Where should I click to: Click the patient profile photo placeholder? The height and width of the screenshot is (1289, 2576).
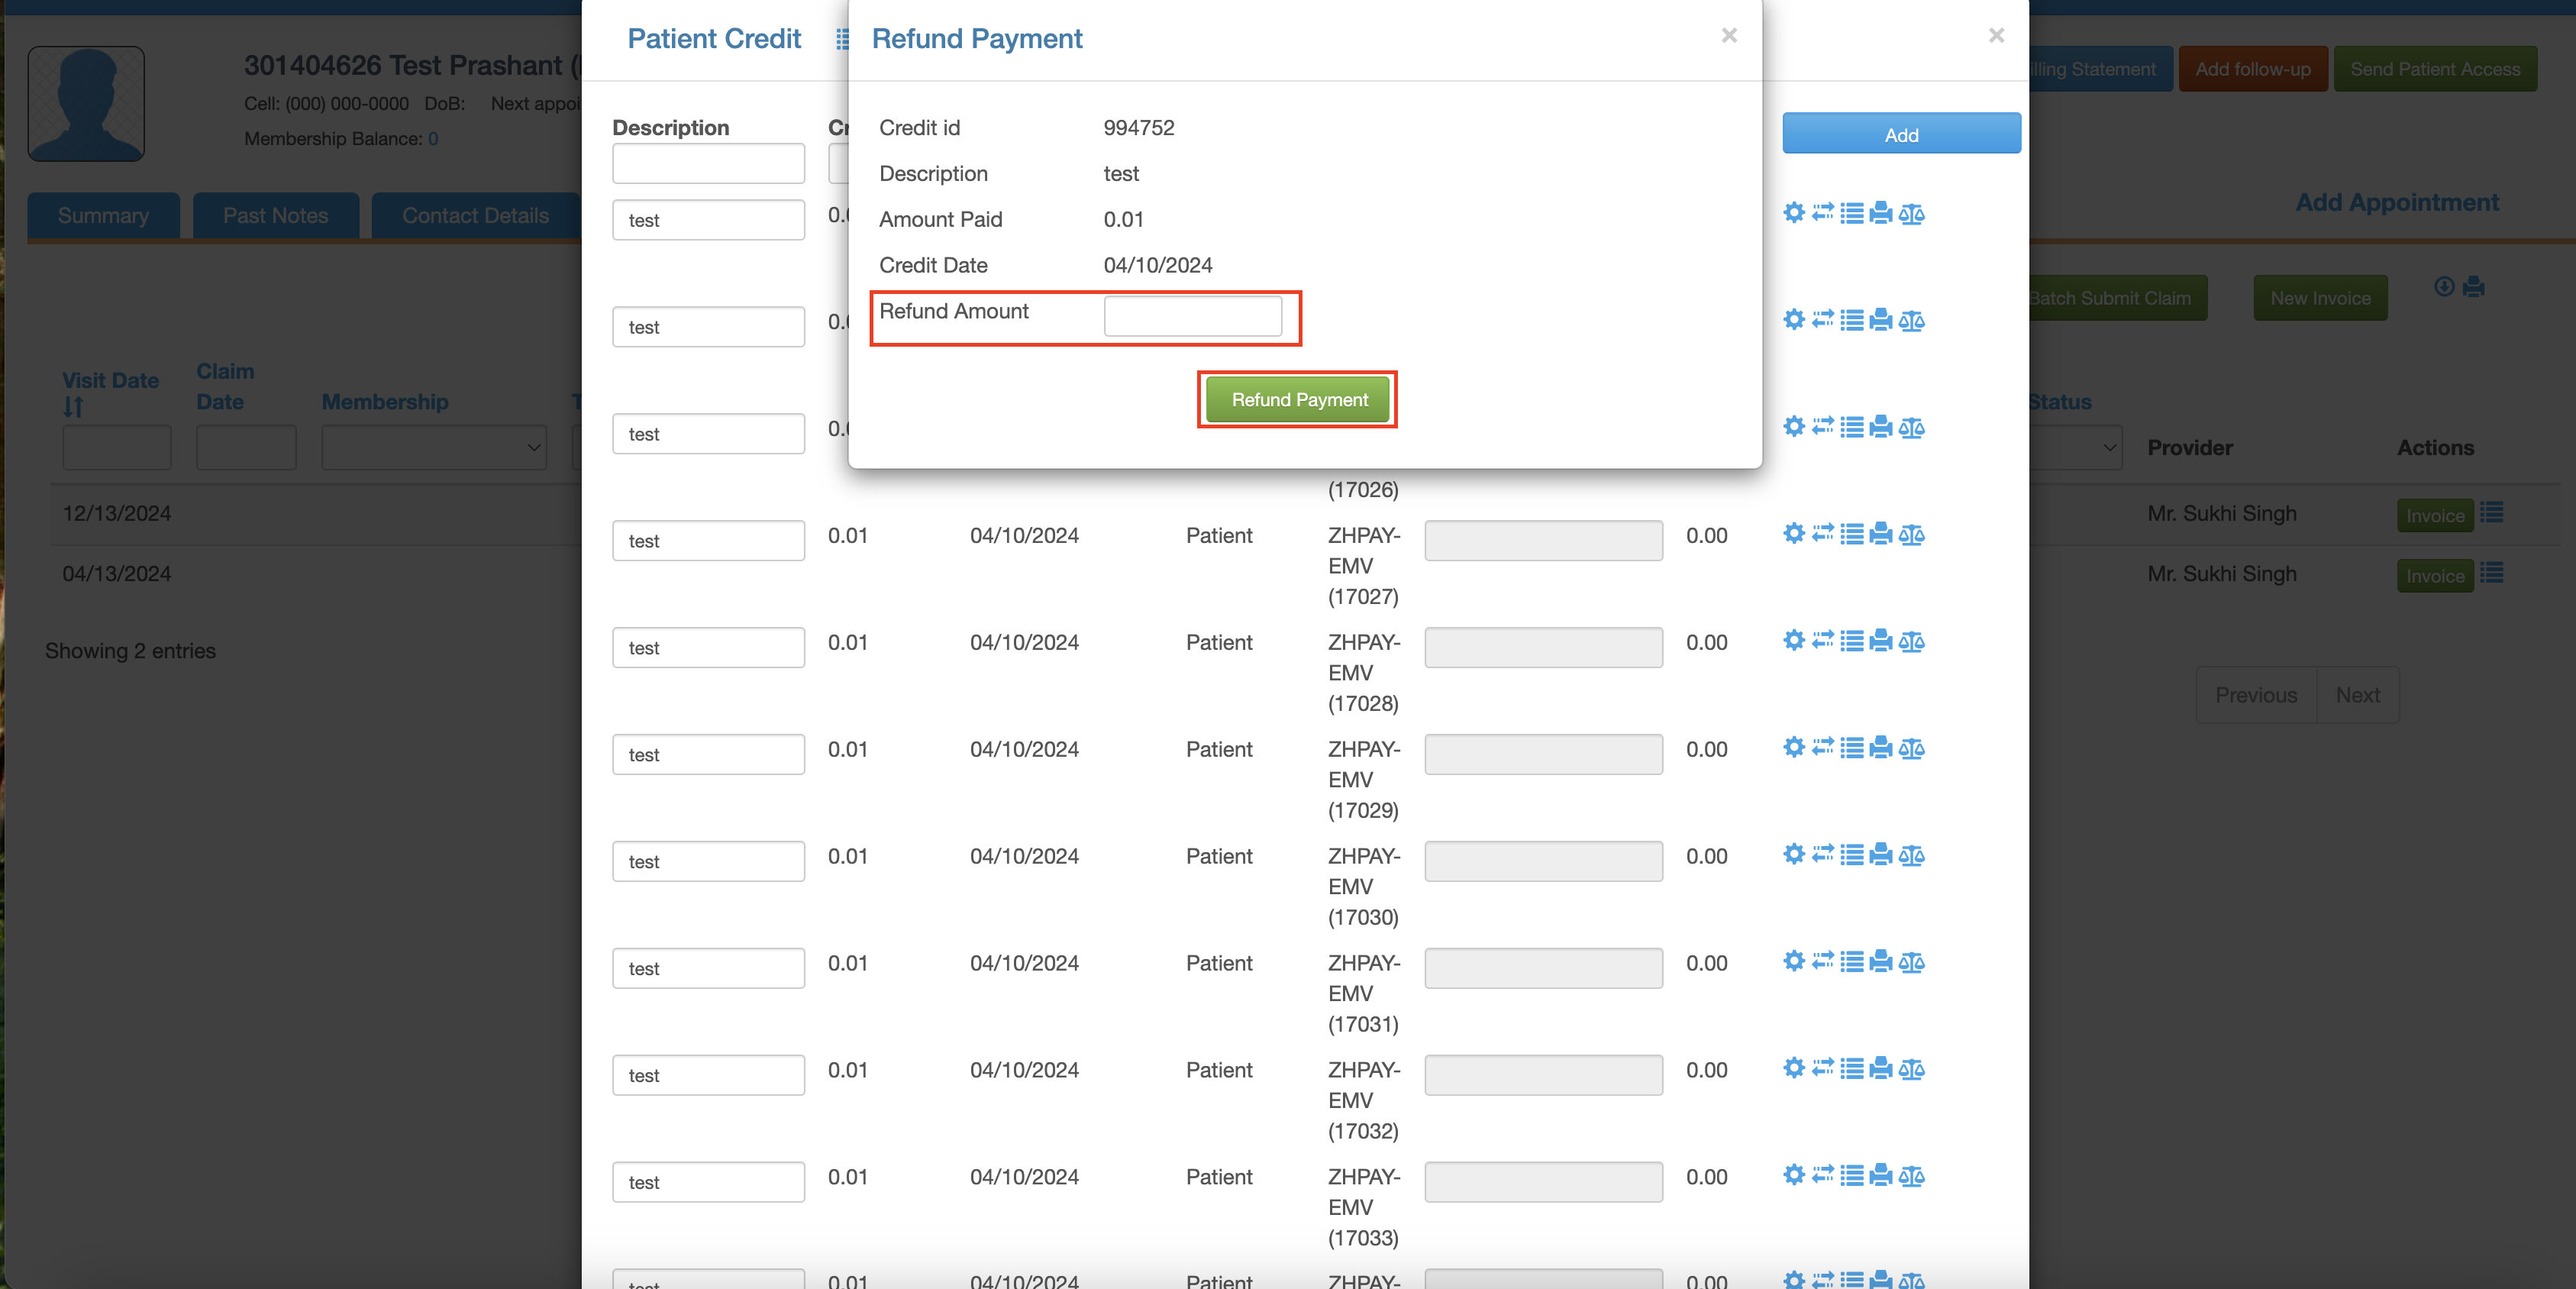[86, 104]
